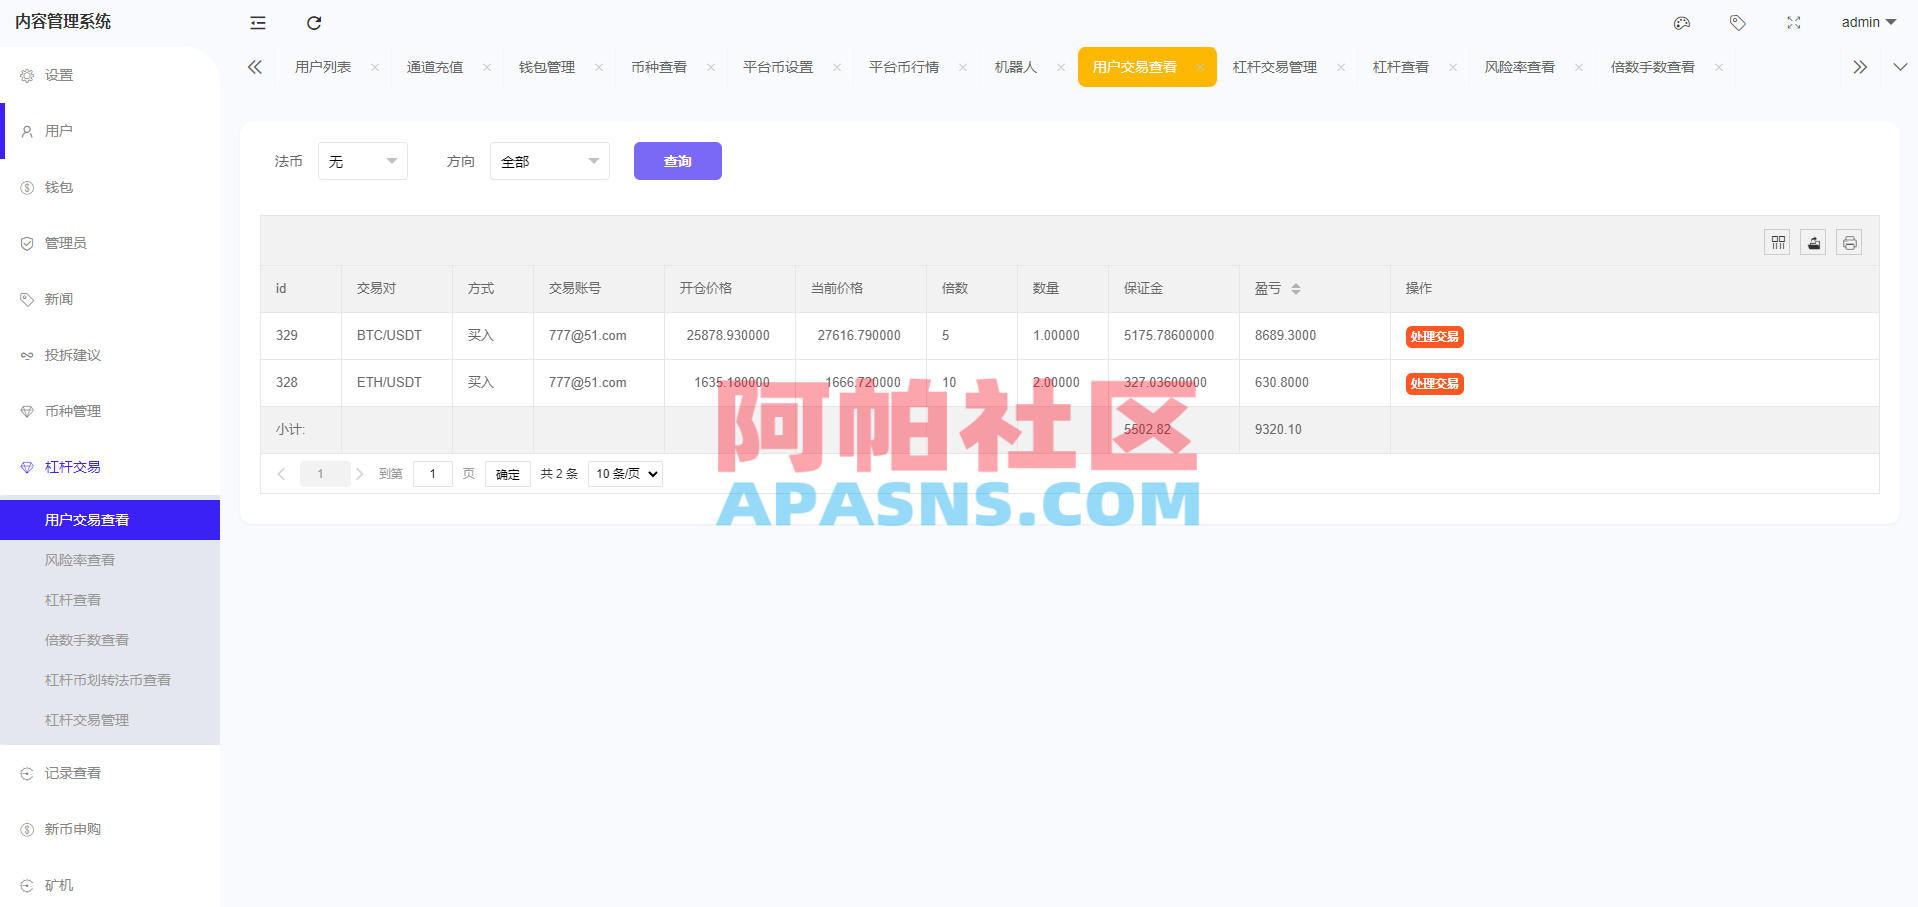
Task: Click the fullscreen icon in the top bar
Action: (1793, 22)
